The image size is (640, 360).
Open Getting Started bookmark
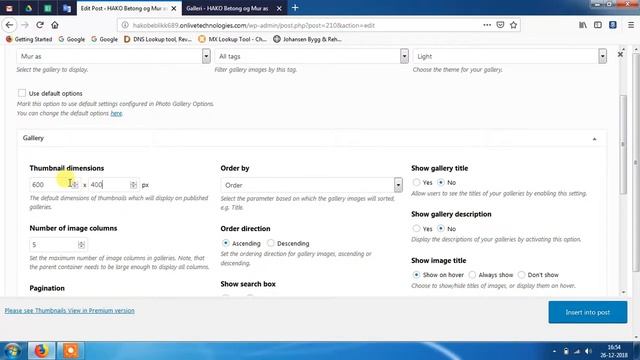29,39
